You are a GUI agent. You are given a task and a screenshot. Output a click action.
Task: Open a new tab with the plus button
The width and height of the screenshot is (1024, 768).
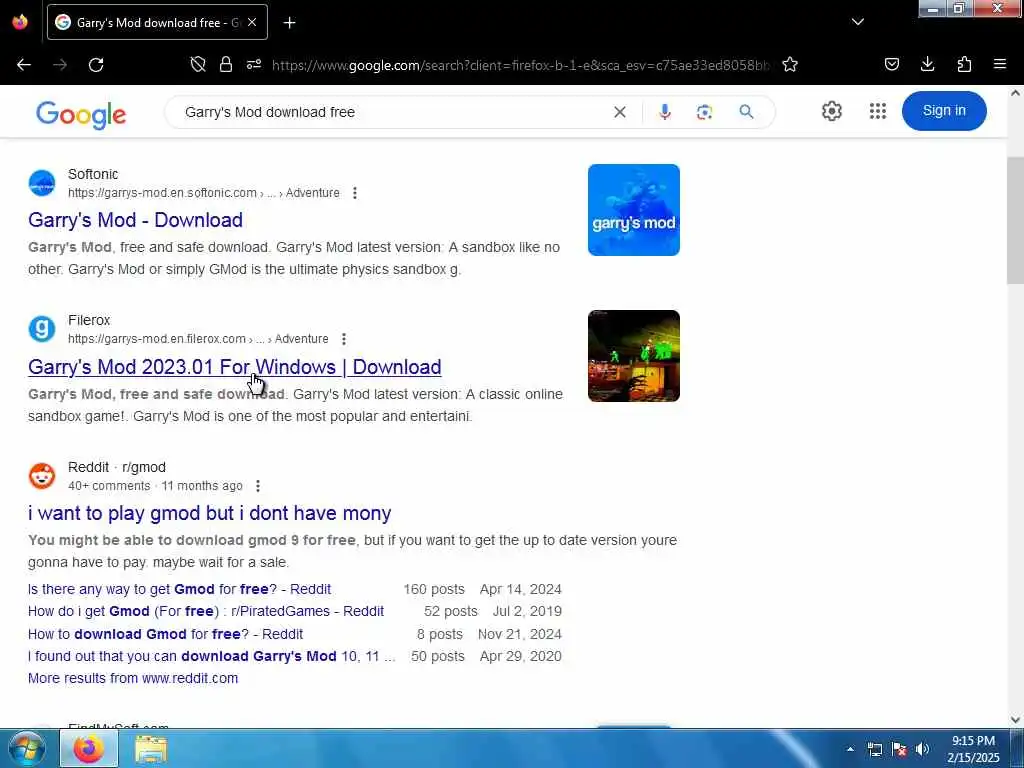(x=289, y=23)
